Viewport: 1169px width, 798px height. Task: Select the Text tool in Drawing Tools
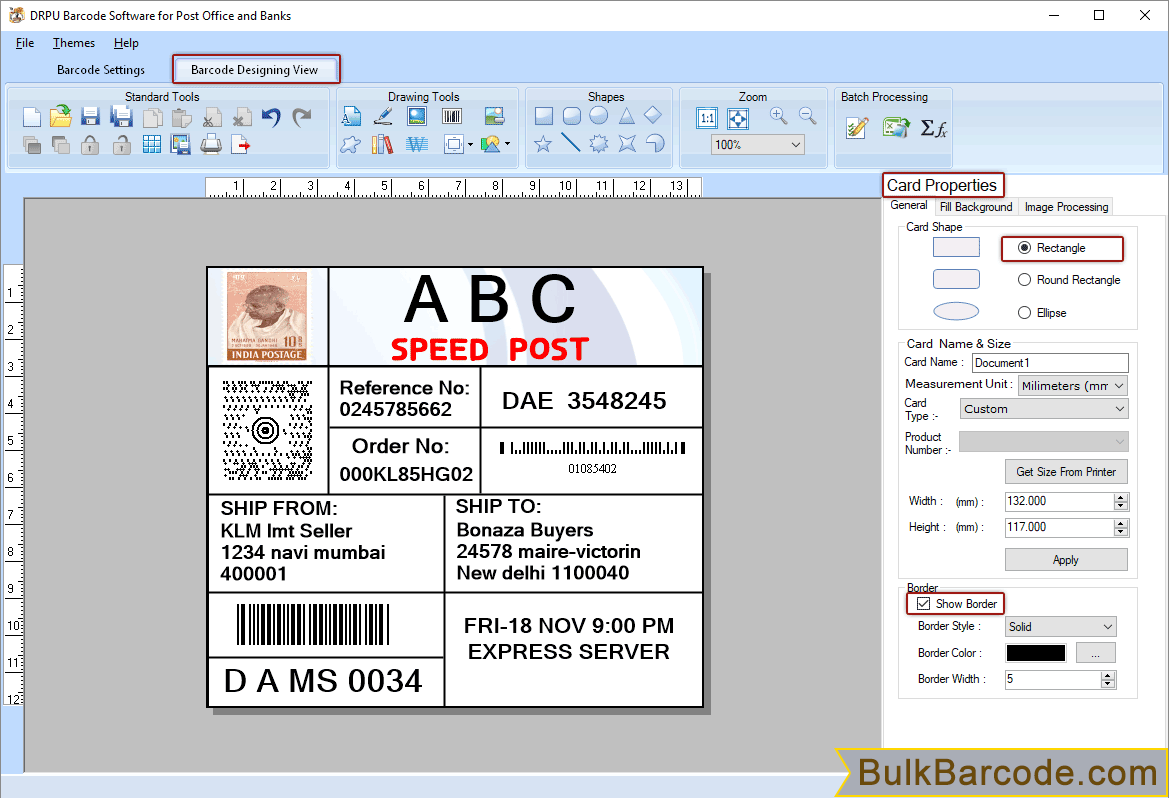[351, 116]
